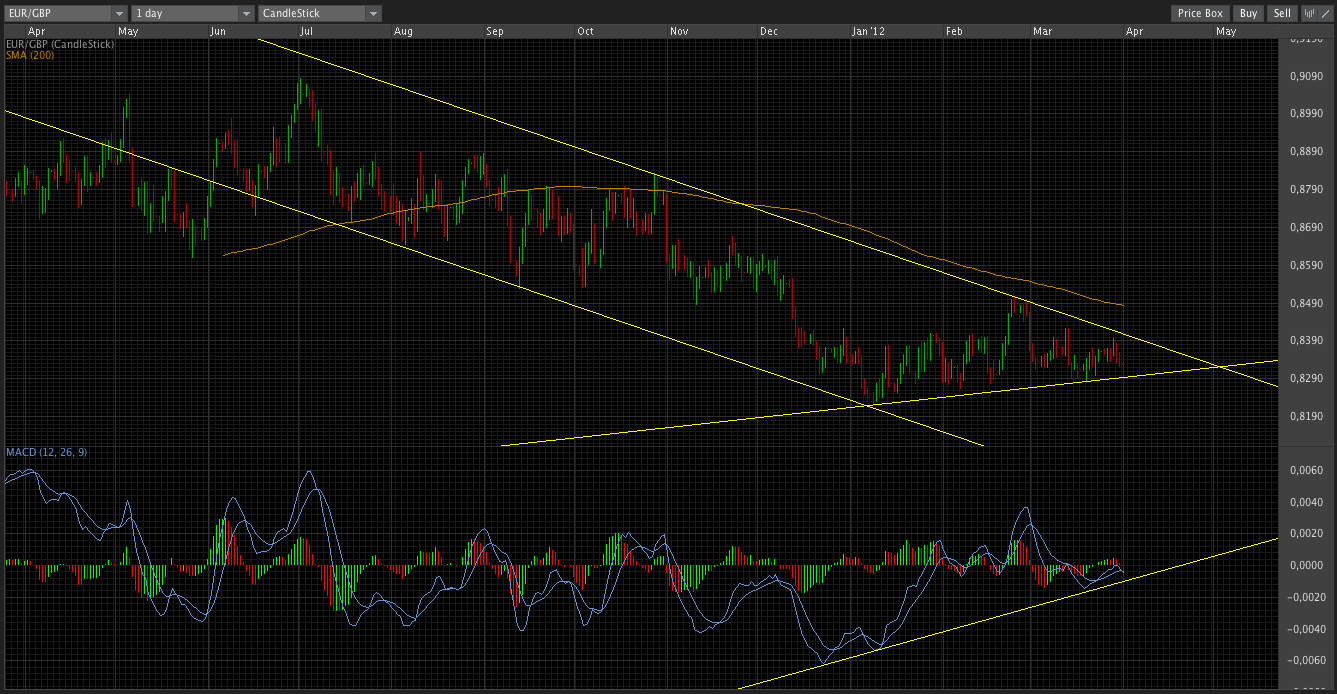Click the Sell button

tap(1282, 13)
